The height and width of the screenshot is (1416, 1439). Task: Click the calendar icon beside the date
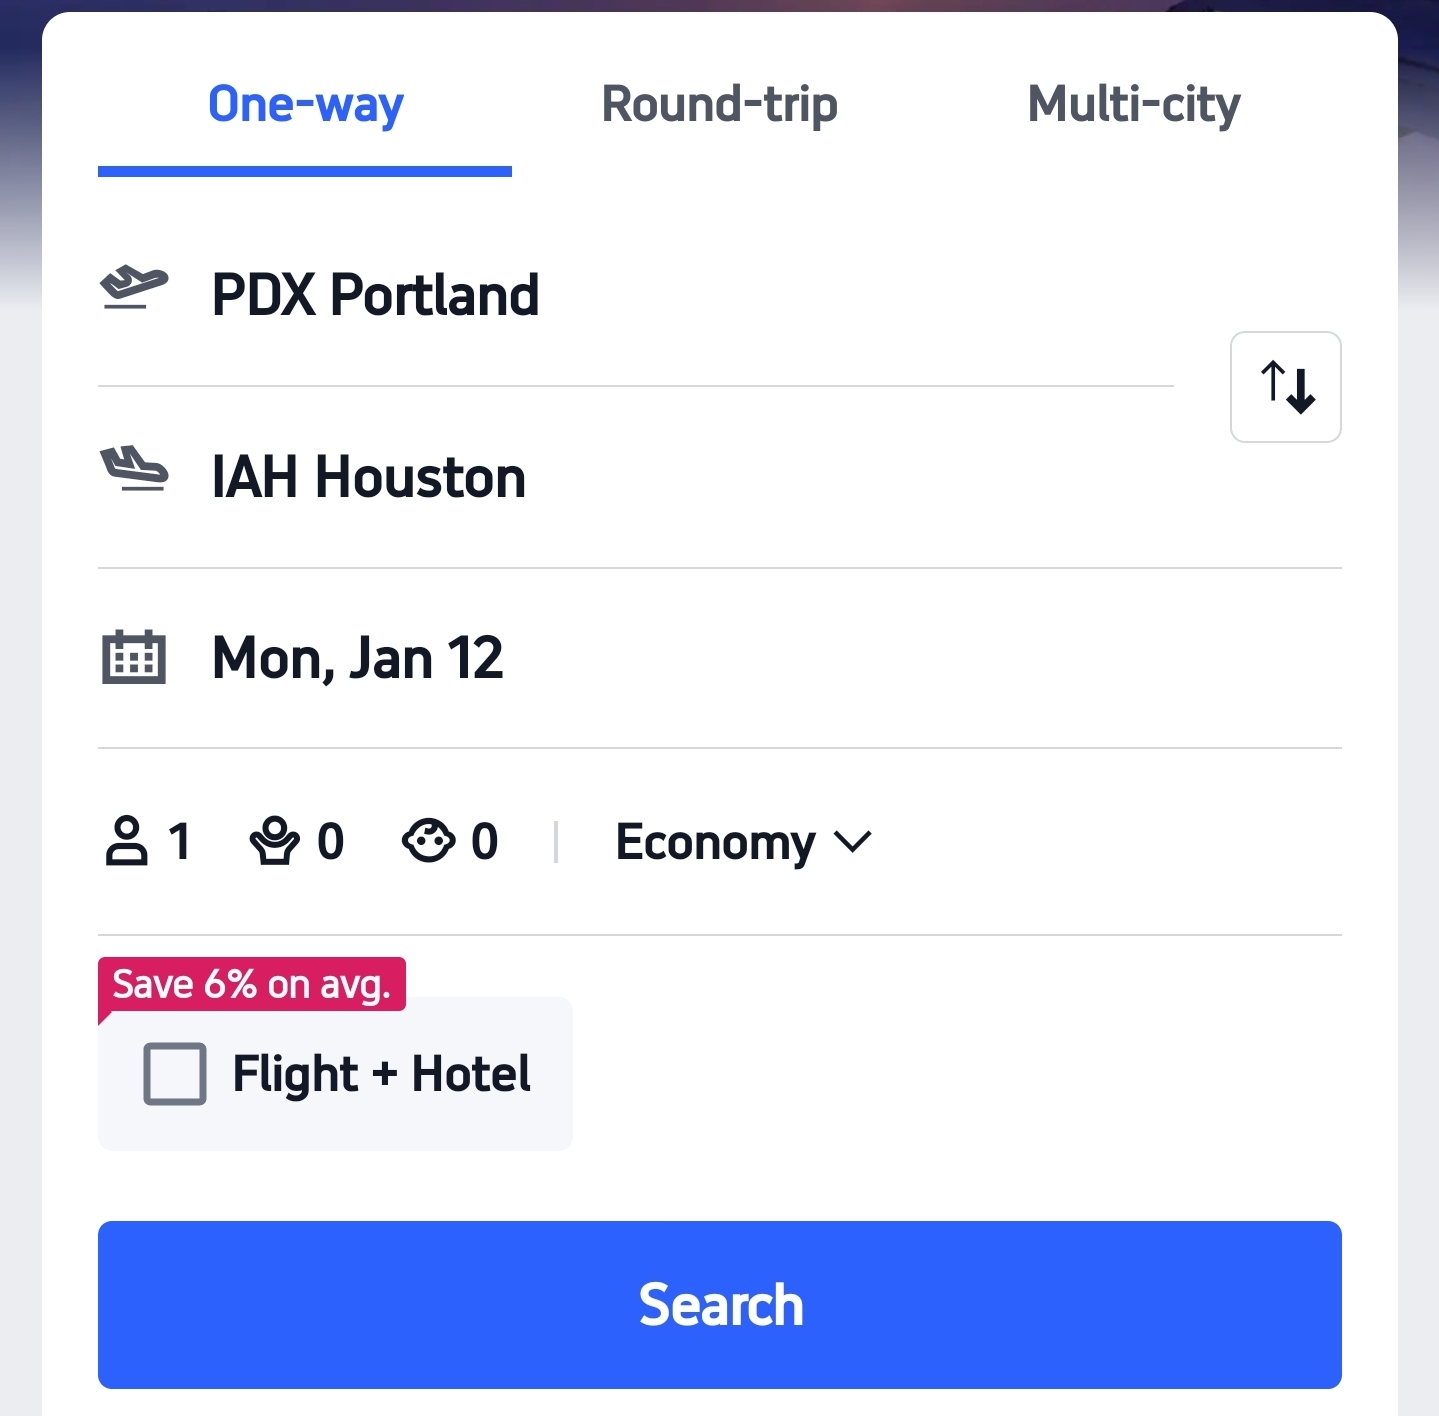click(134, 657)
